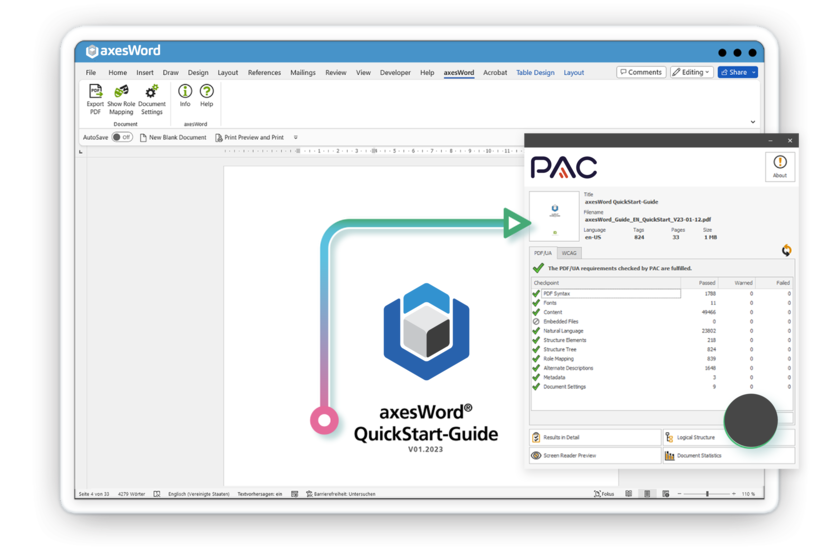The width and height of the screenshot is (840, 559).
Task: Select the PDF/UA tab in PAC
Action: [543, 253]
